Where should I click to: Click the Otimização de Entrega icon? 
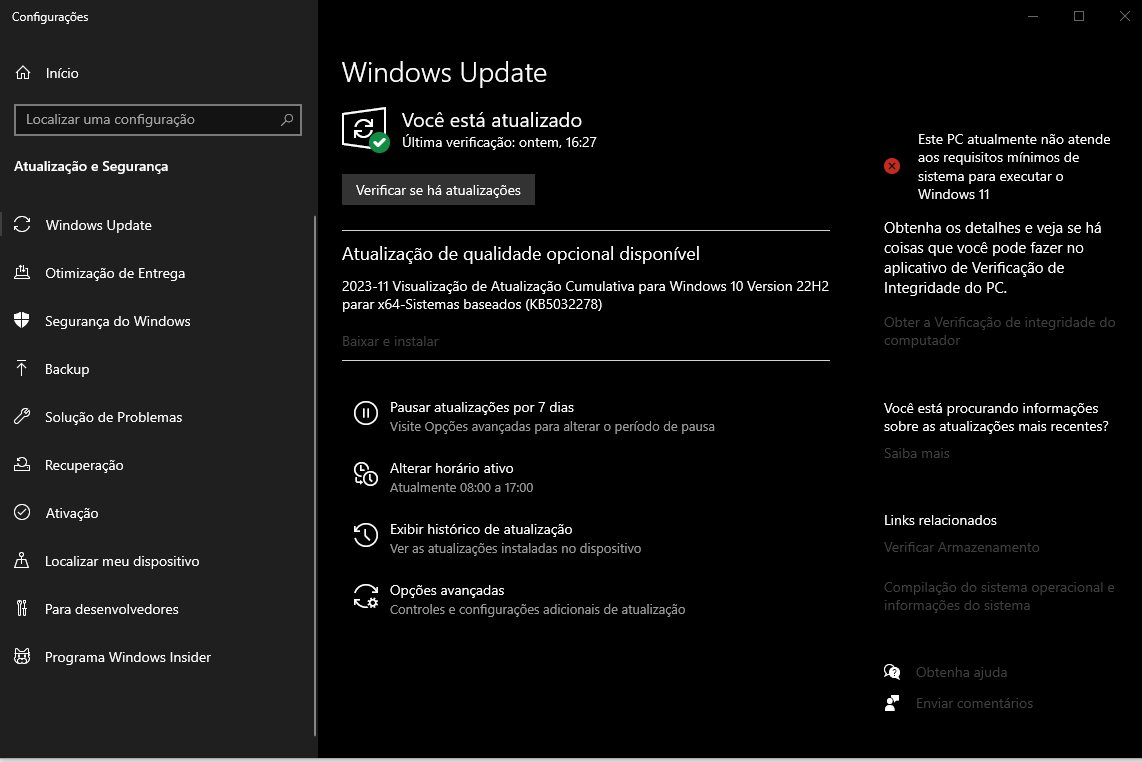[x=23, y=272]
